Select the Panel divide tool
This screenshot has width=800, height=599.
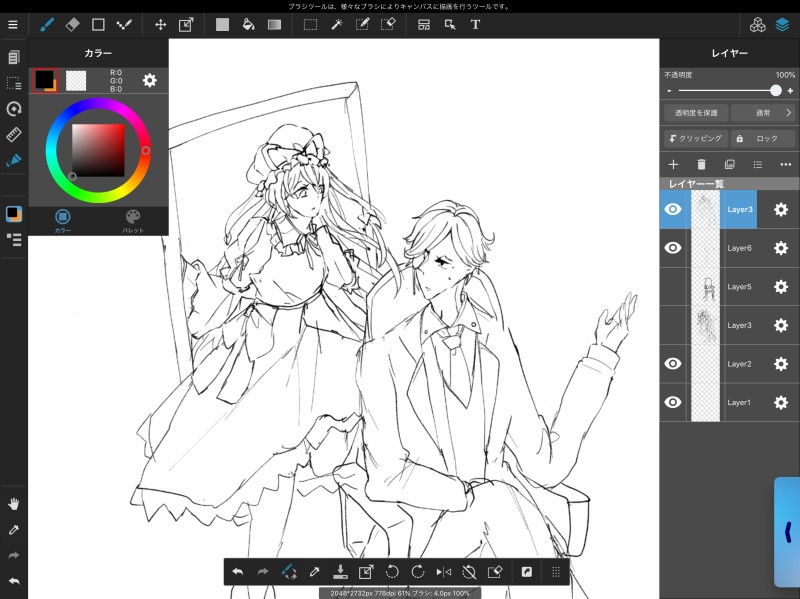[424, 24]
